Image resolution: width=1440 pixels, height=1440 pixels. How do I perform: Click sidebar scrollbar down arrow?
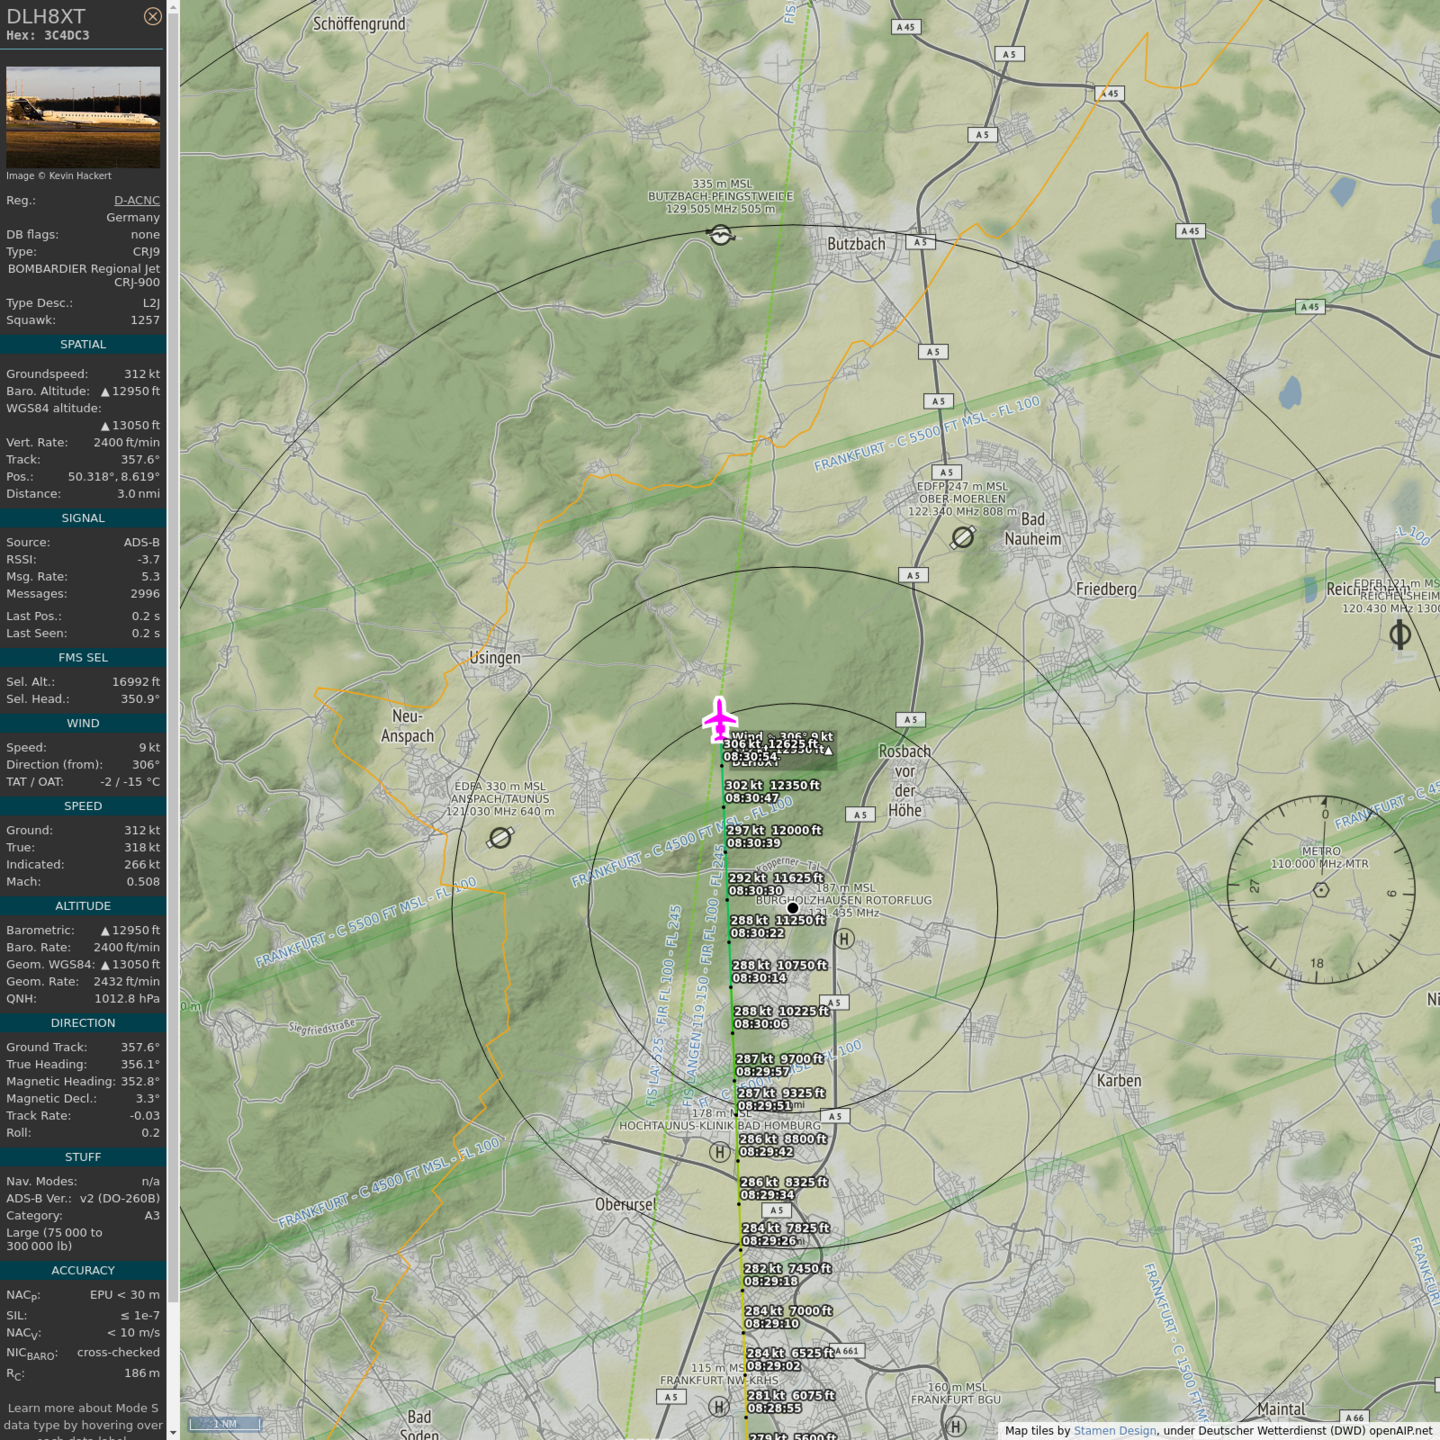(x=173, y=1433)
